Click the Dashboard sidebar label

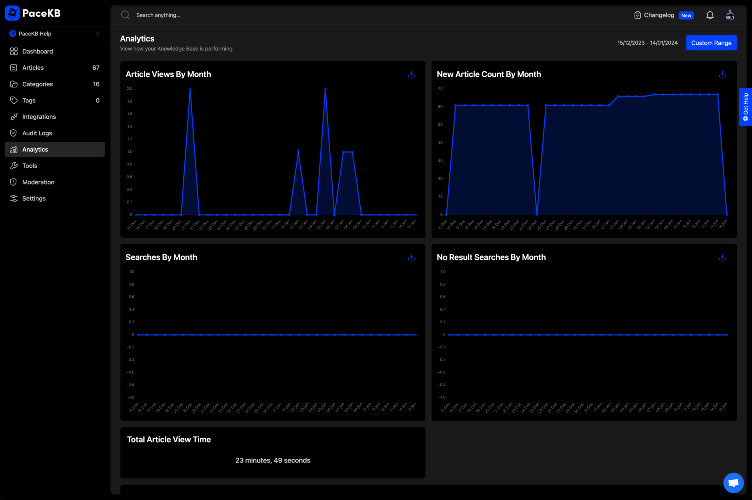pyautogui.click(x=37, y=51)
